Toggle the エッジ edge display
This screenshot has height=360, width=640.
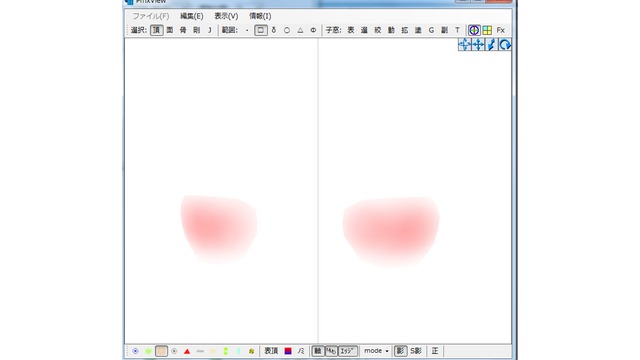click(348, 351)
